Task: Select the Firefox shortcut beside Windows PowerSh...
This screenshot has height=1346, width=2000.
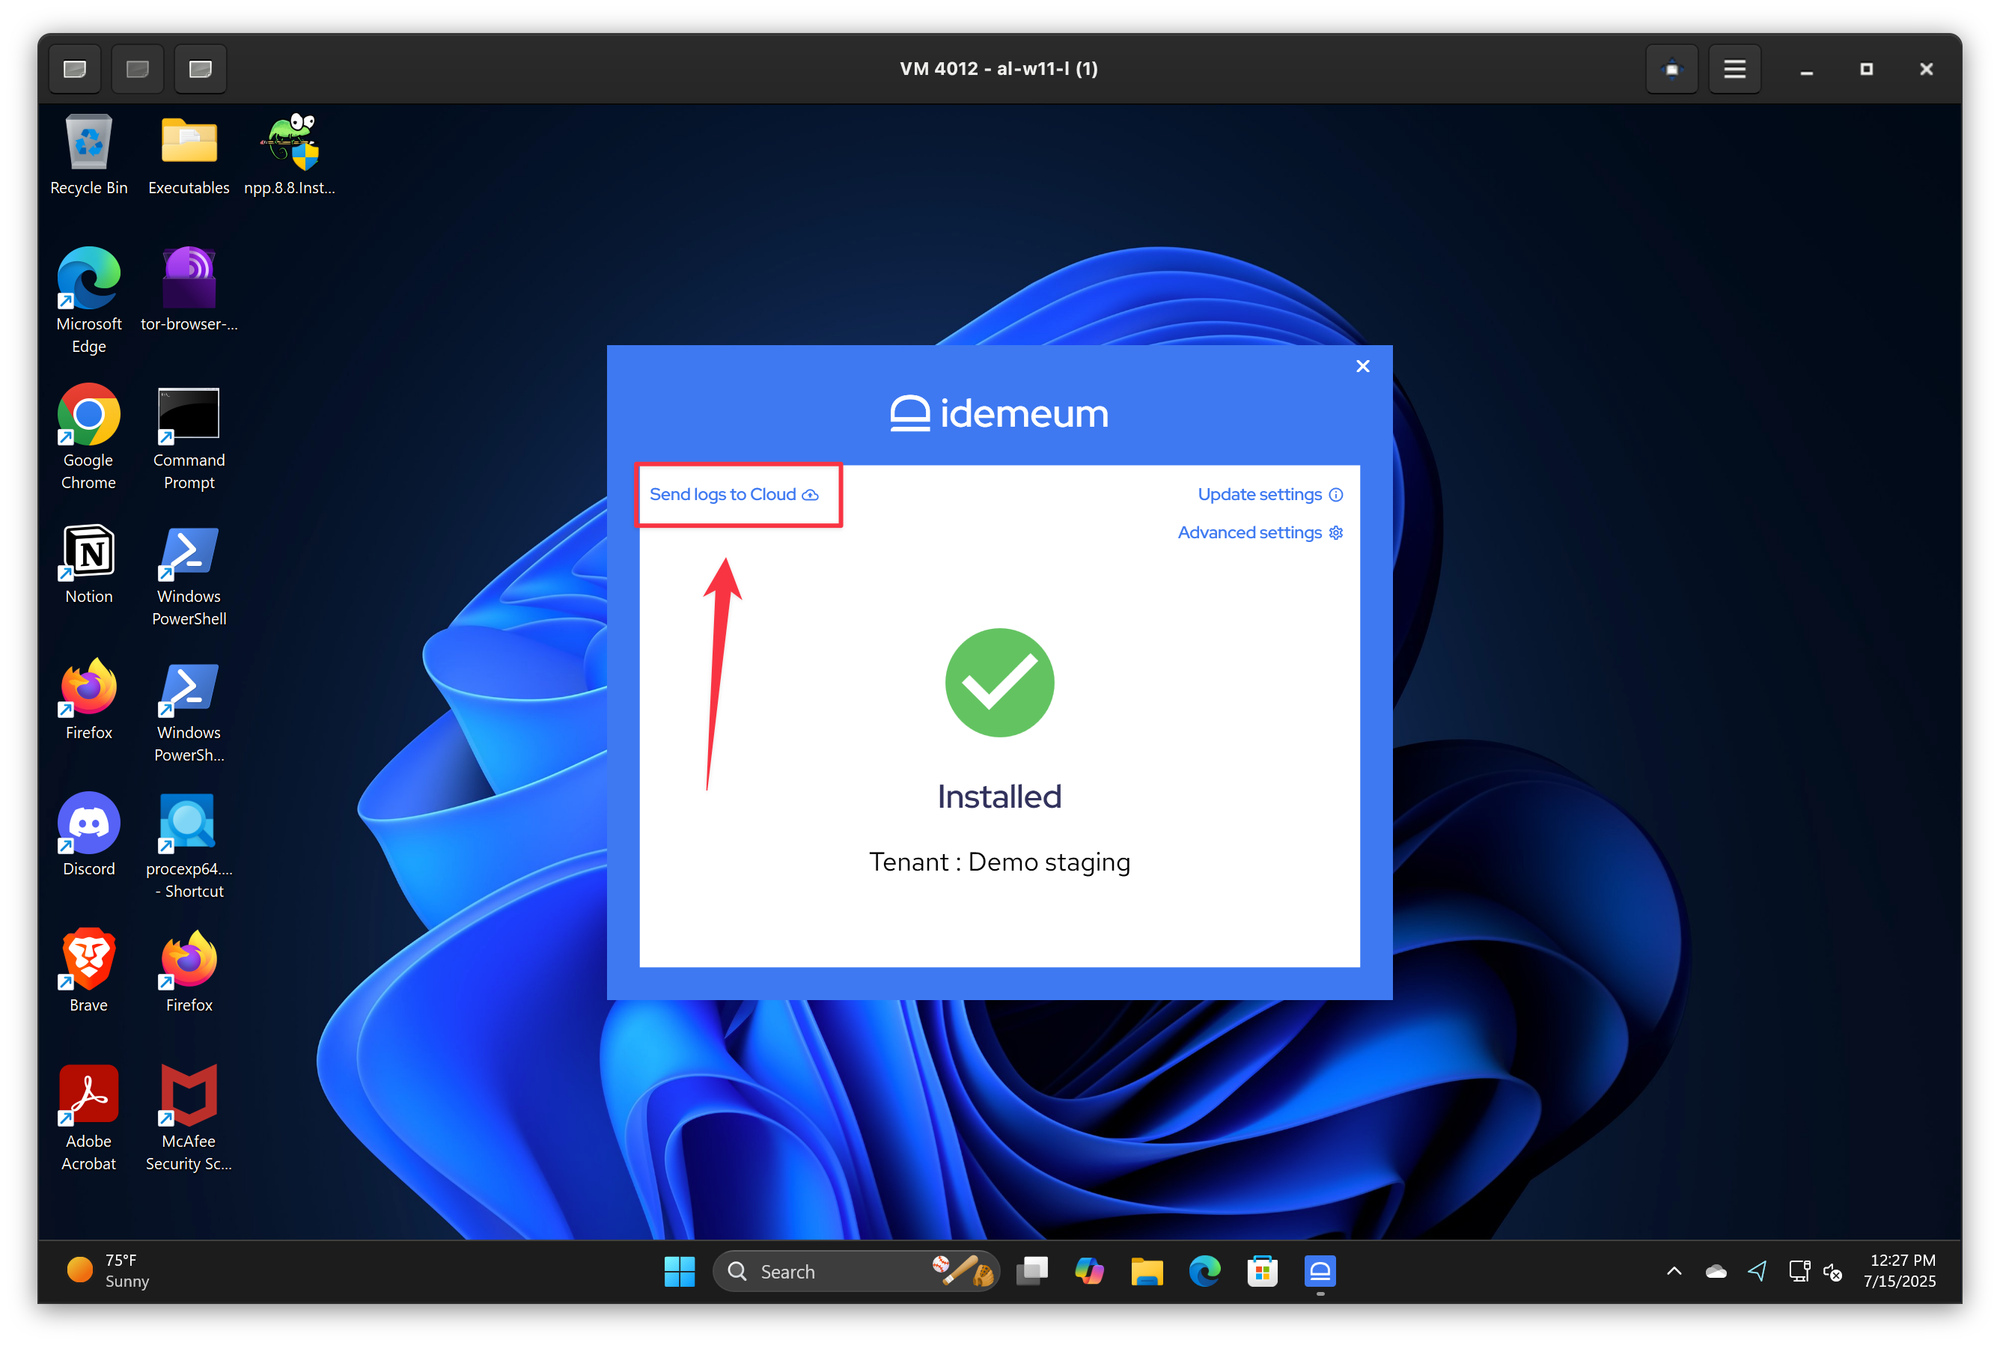Action: [x=89, y=699]
